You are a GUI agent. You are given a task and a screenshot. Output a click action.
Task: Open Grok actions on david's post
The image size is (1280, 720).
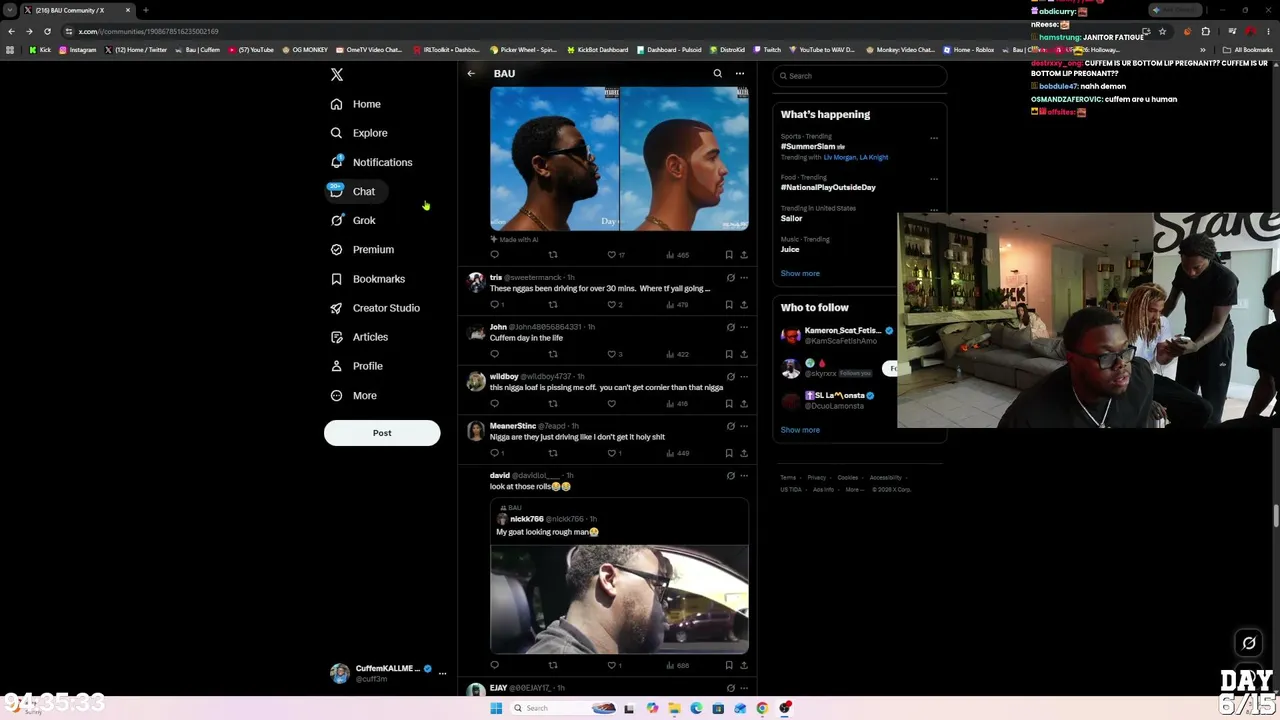point(730,476)
